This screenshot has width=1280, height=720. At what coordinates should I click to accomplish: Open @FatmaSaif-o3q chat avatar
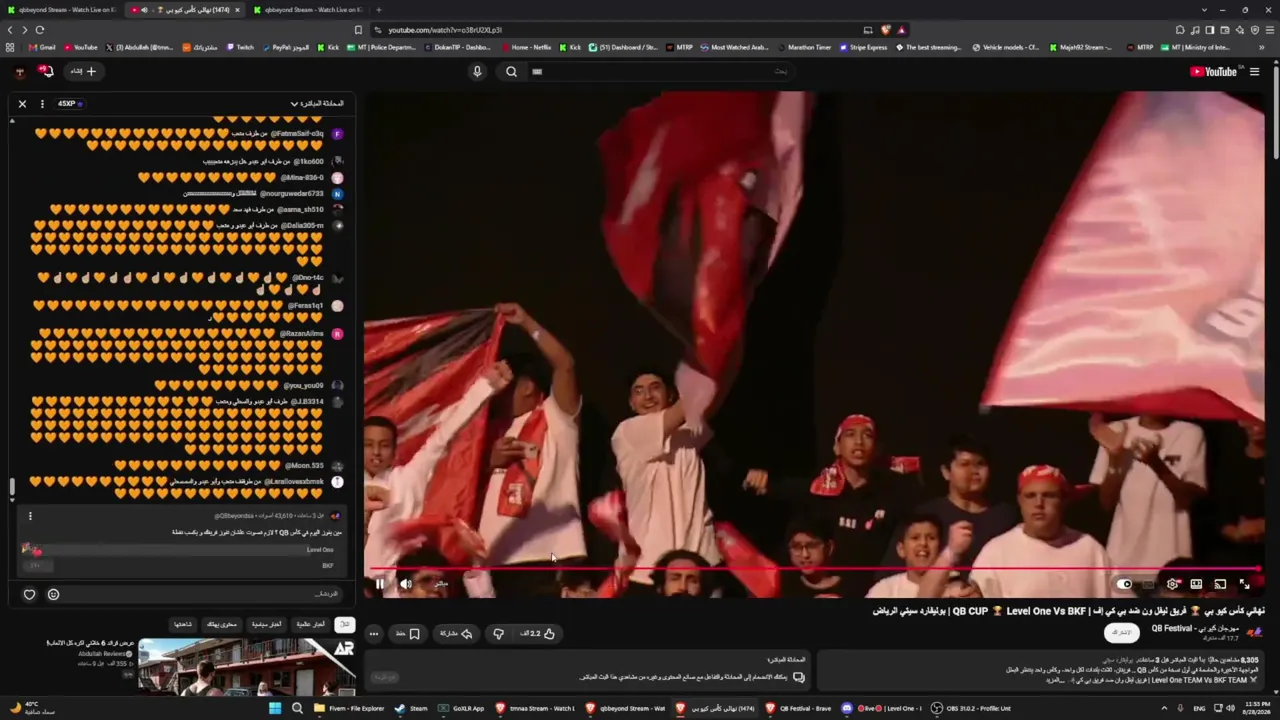337,133
